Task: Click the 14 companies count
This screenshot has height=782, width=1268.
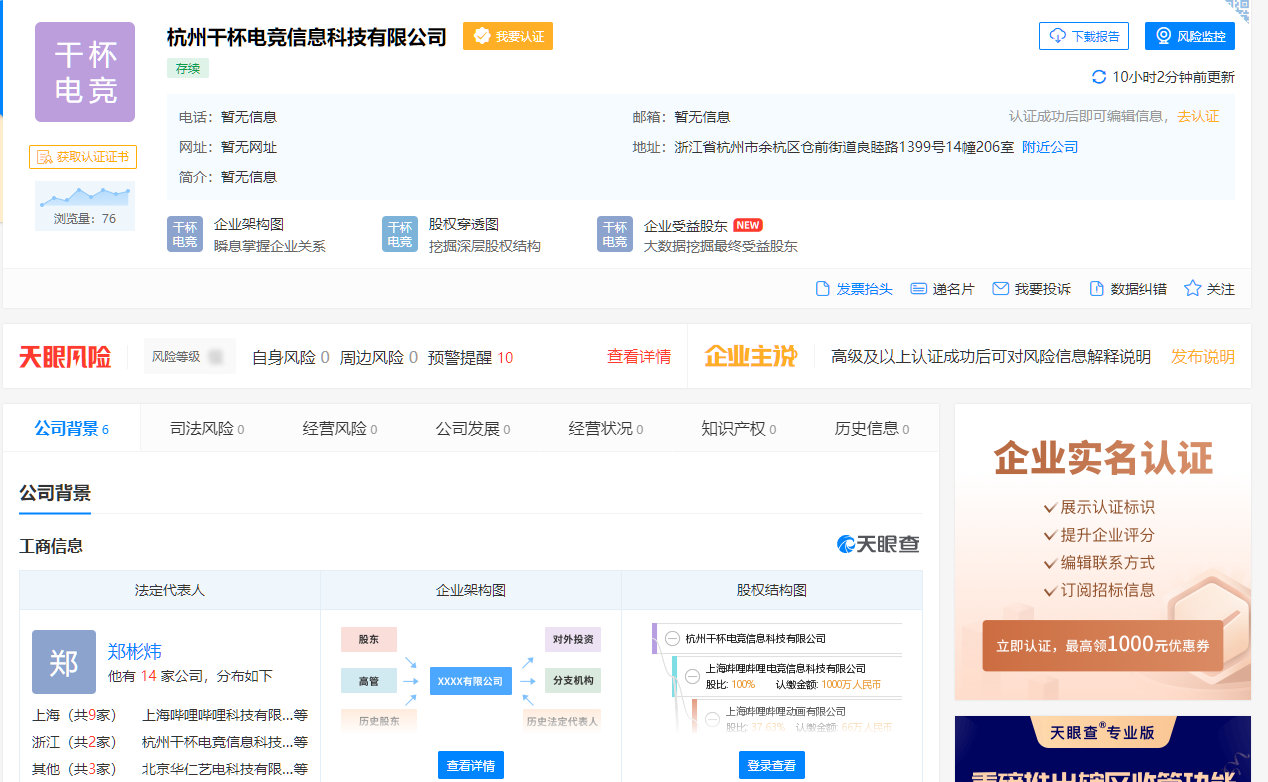Action: (148, 676)
